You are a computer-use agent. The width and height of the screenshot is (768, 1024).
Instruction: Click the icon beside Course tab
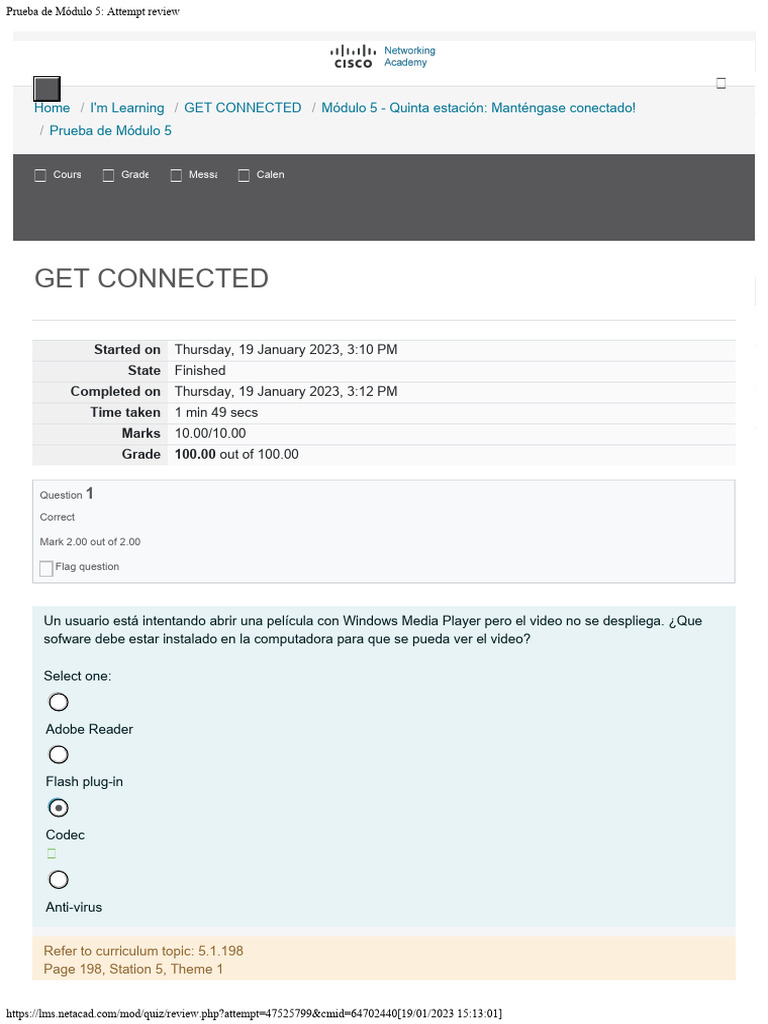pyautogui.click(x=40, y=175)
